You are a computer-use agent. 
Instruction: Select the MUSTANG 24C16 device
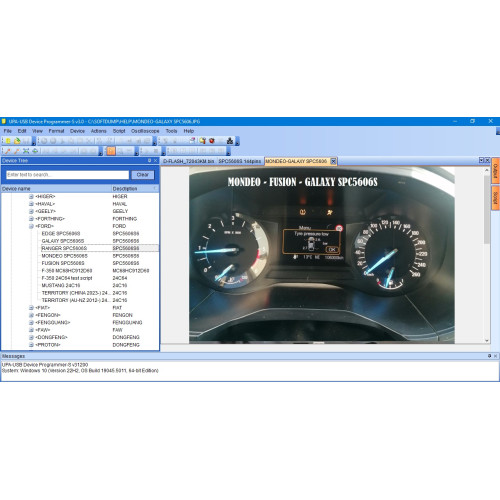61,285
